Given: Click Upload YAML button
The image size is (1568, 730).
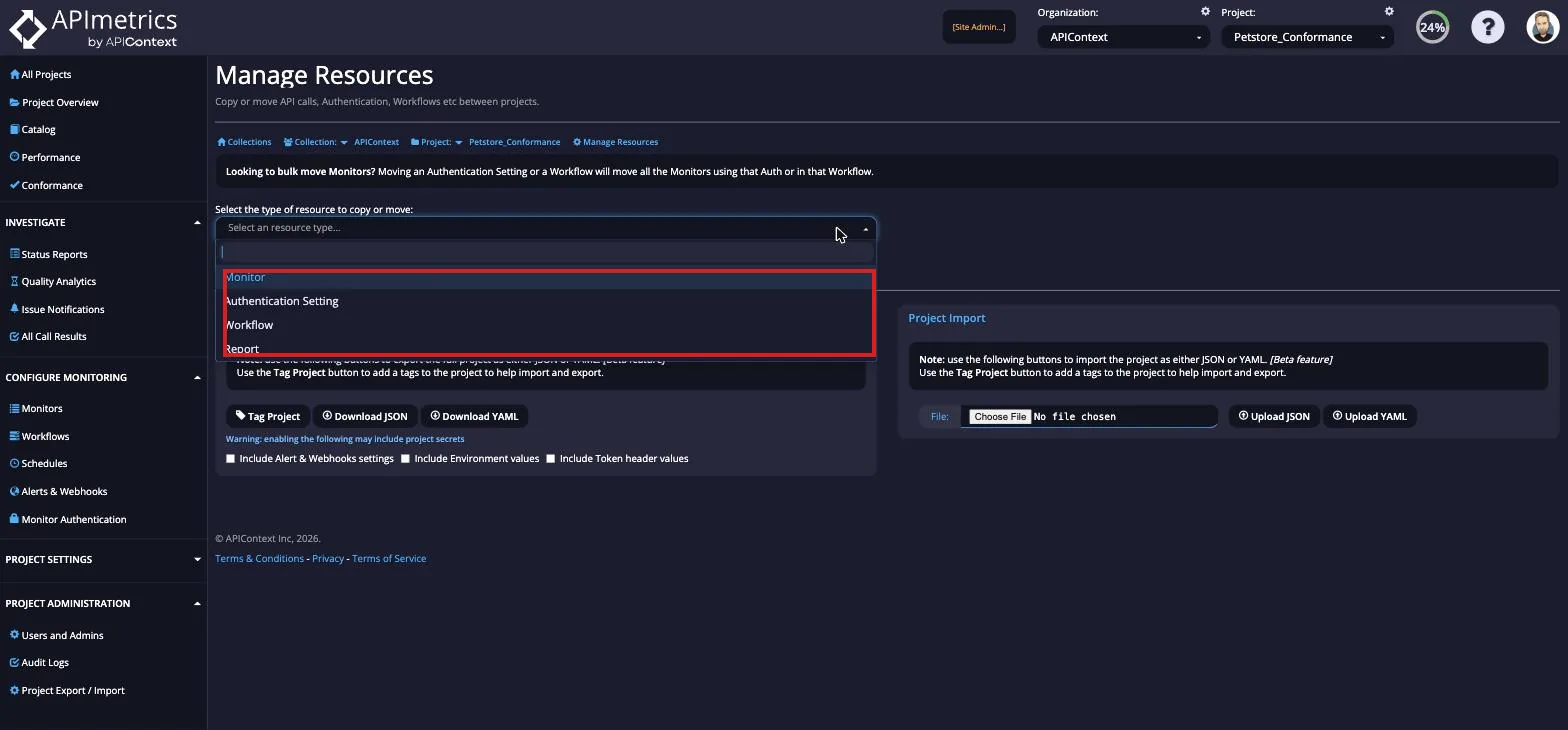Looking at the screenshot, I should [x=1370, y=416].
